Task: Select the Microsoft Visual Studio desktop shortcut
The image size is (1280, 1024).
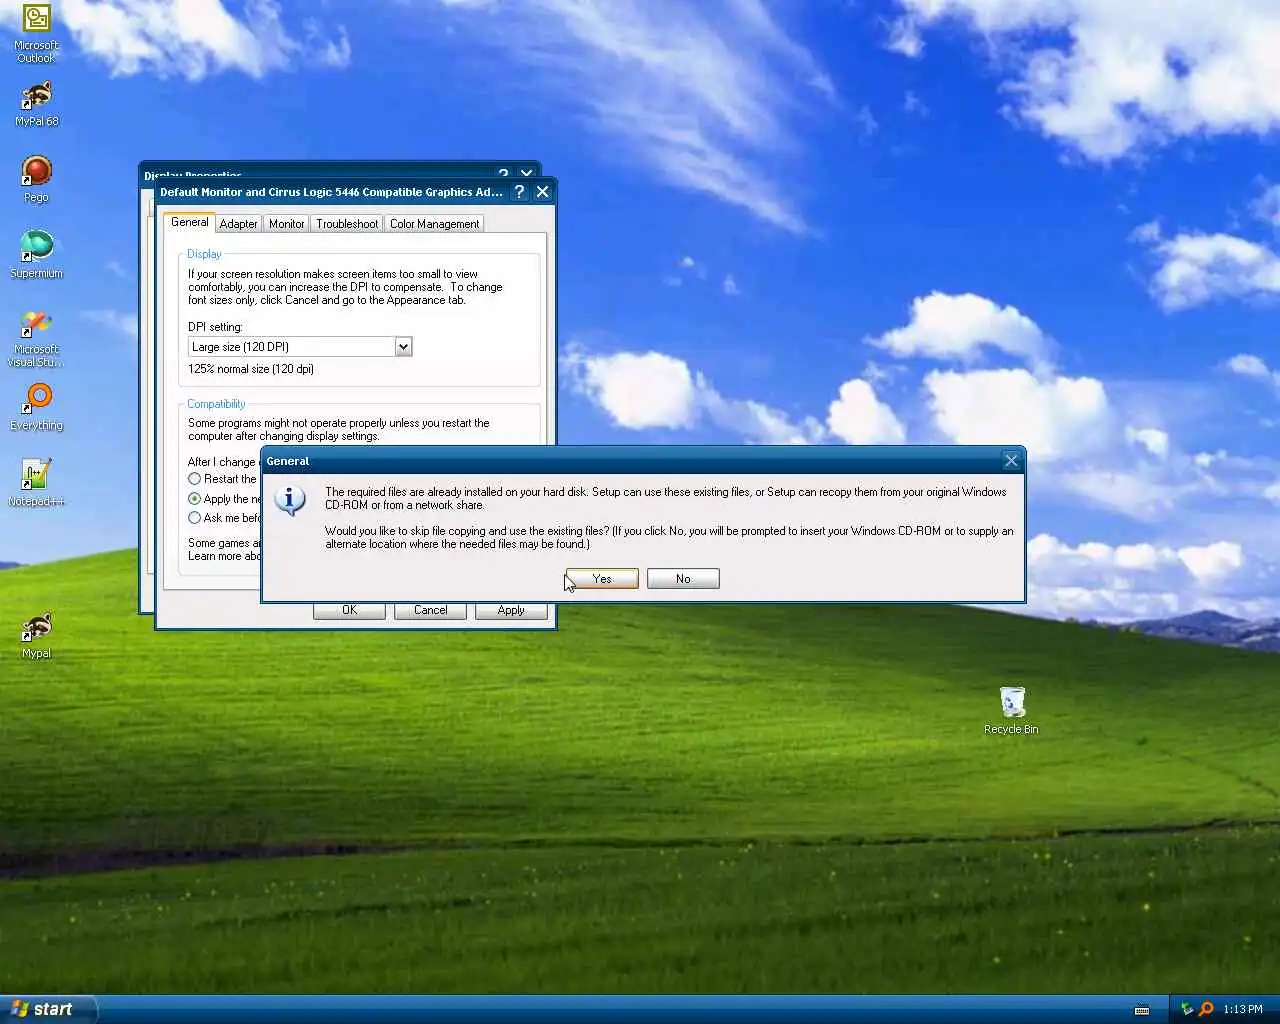Action: [x=36, y=338]
